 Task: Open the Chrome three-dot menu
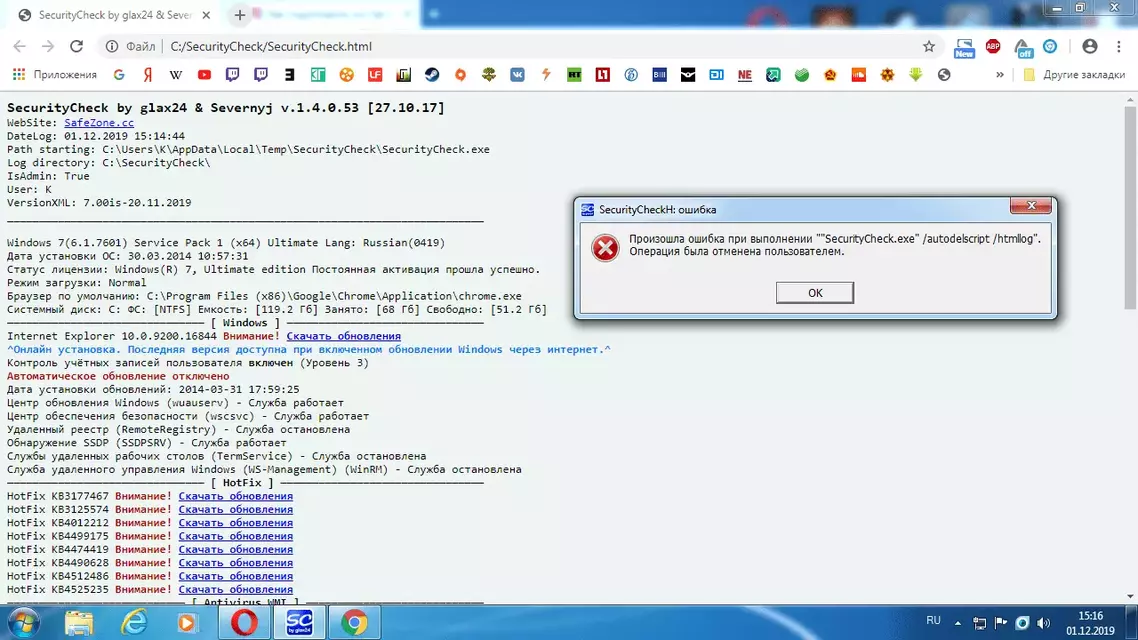pos(1118,46)
